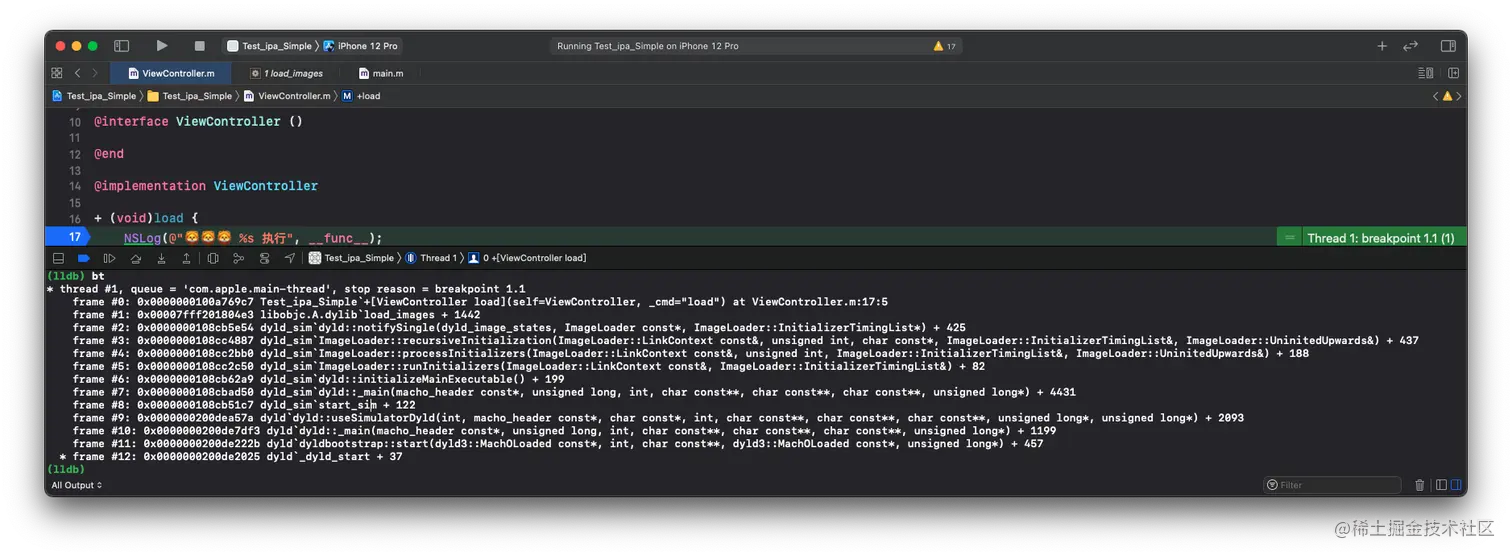Jump to the next issue
Screen dimensions: 1512x556
[x=1459, y=96]
